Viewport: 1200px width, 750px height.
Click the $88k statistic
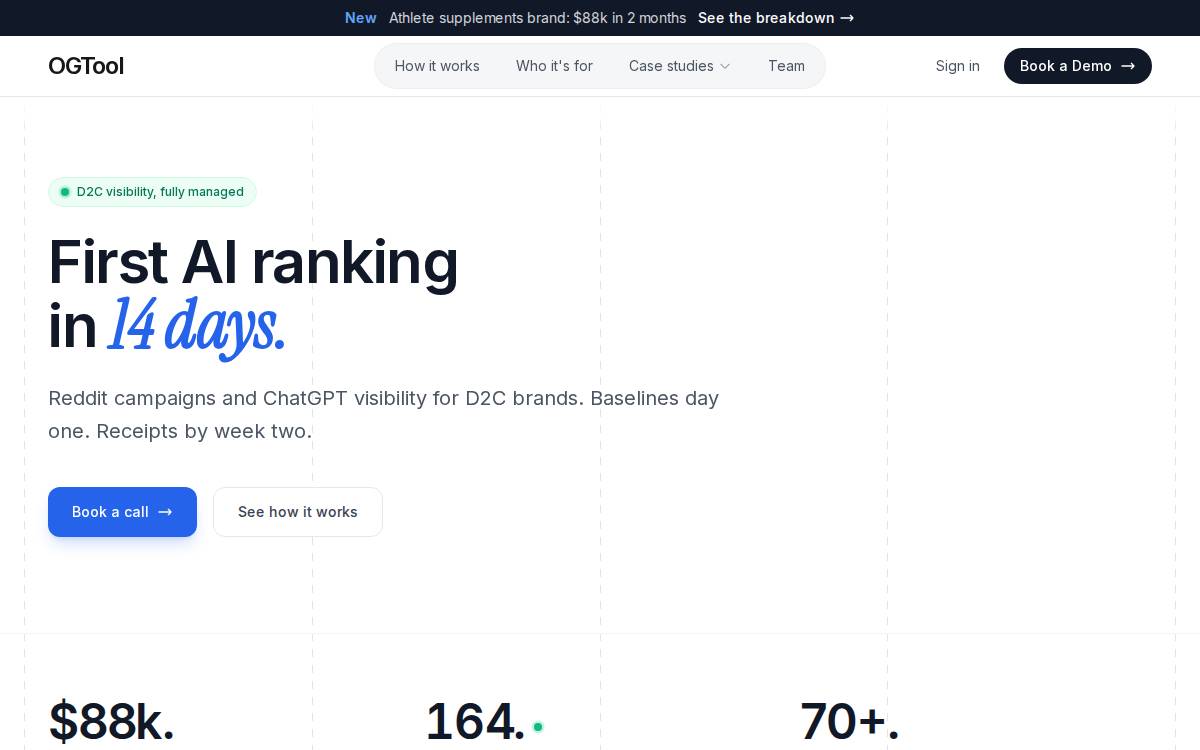tap(111, 722)
